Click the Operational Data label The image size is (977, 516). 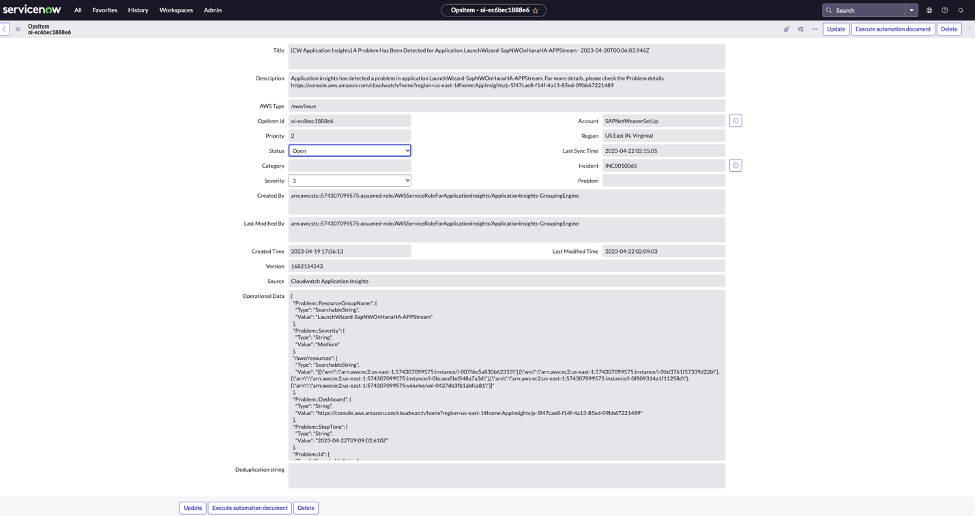(263, 296)
